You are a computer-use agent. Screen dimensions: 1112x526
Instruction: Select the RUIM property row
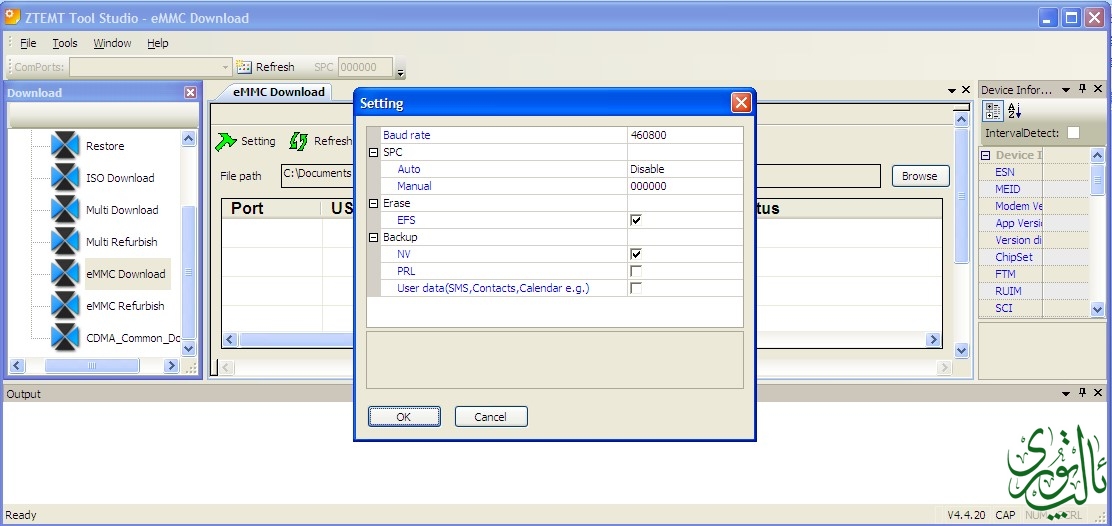pos(1034,291)
